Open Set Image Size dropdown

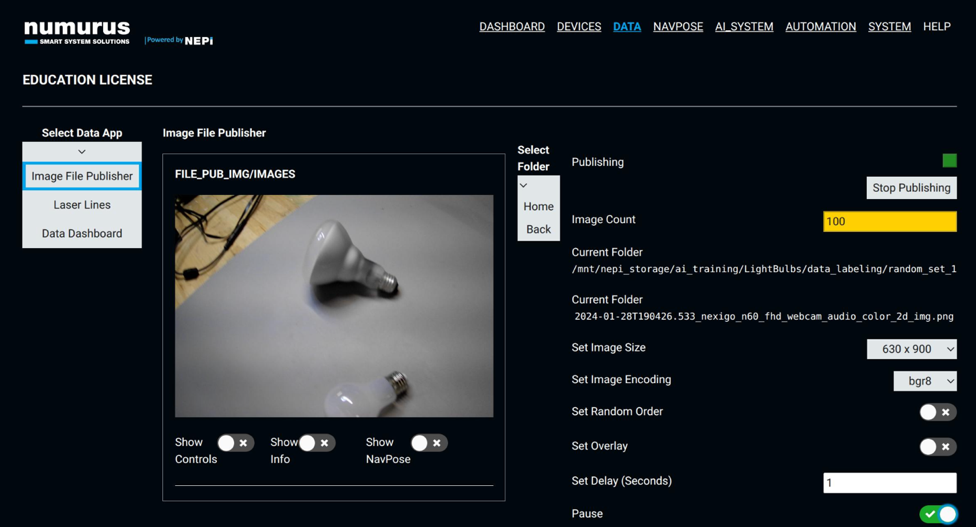click(911, 349)
